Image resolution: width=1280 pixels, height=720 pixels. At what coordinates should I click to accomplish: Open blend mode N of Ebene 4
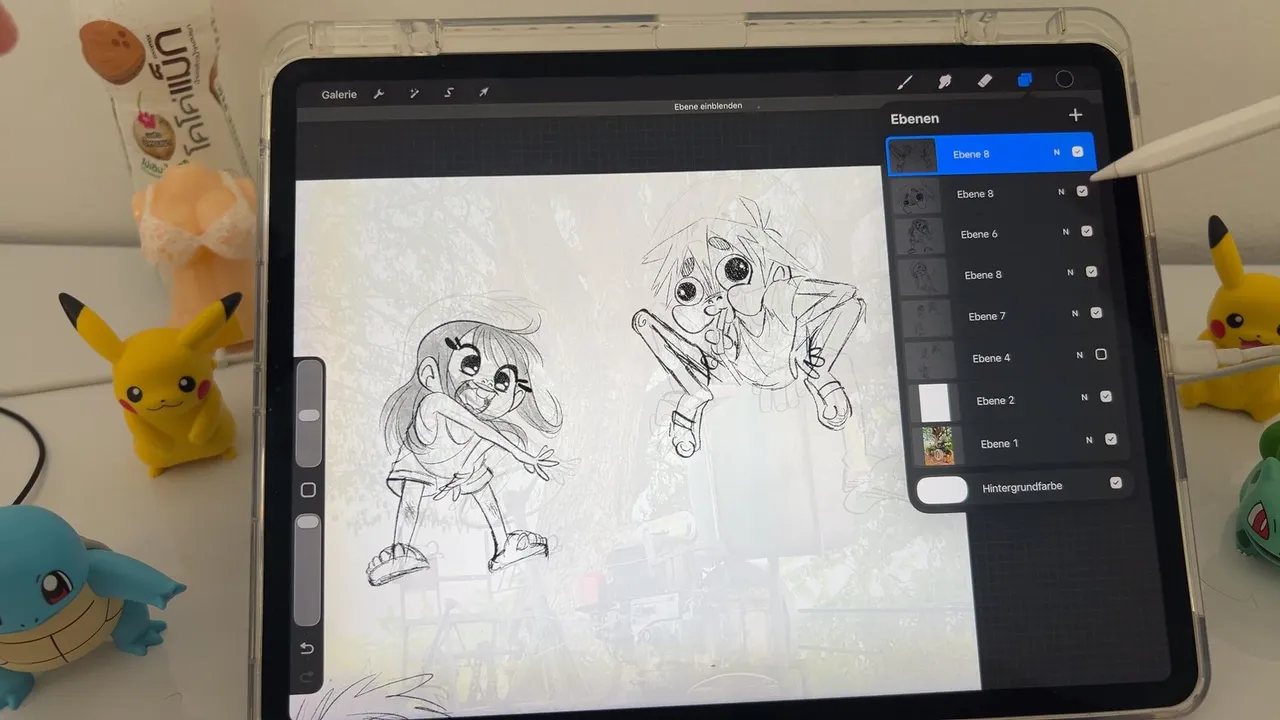(1080, 355)
